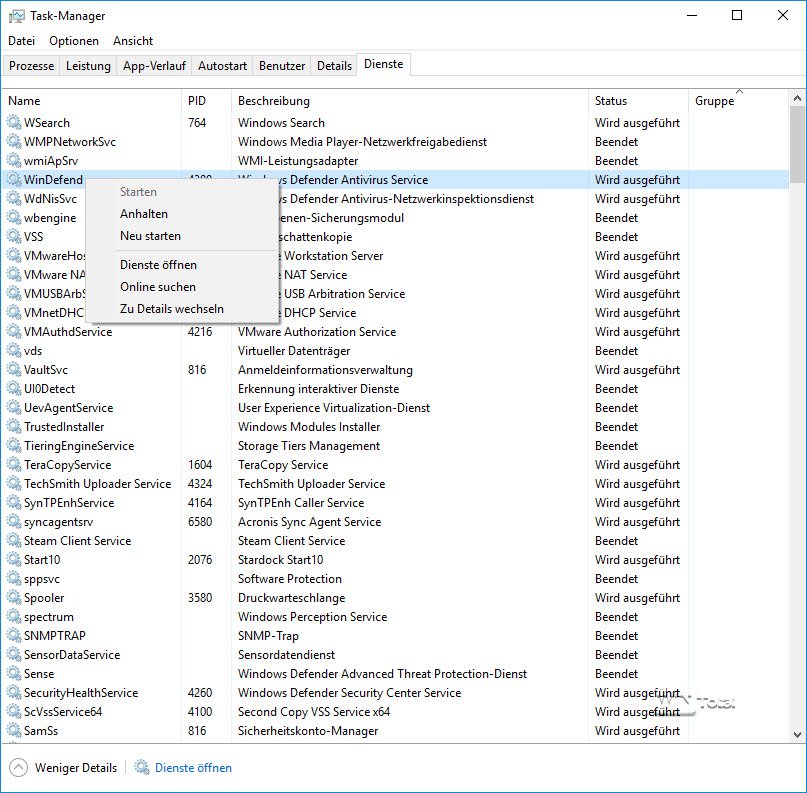This screenshot has width=807, height=793.
Task: Click the Task-Manager title bar app icon
Action: [x=16, y=16]
